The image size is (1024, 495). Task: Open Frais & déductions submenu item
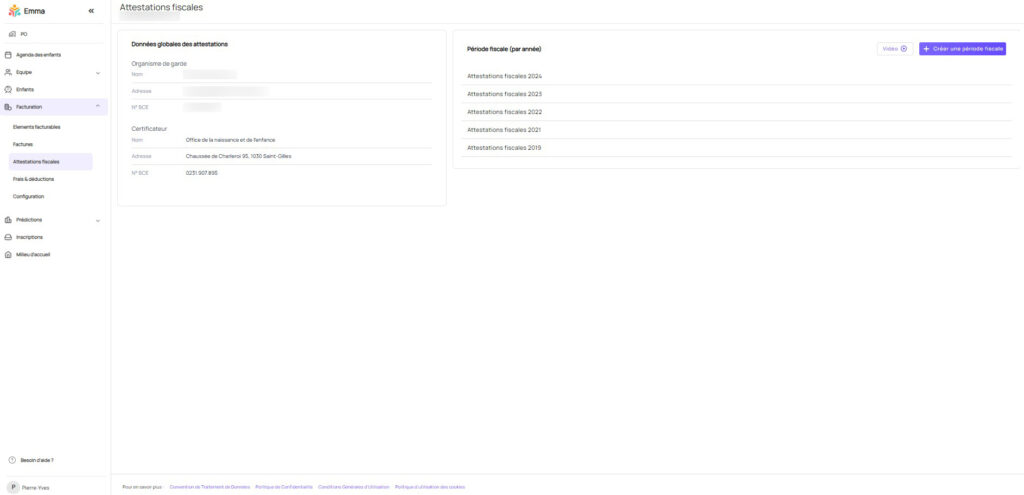[34, 179]
